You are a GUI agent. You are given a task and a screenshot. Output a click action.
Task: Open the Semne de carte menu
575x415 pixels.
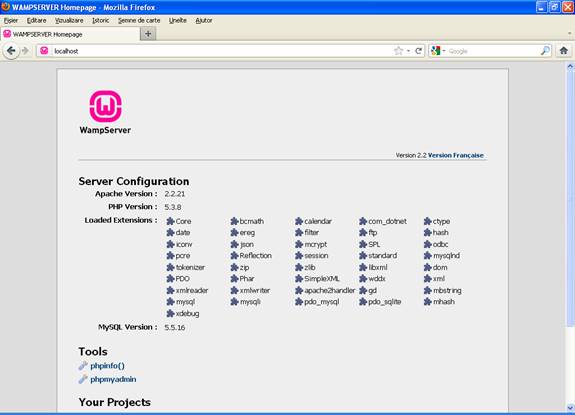click(139, 21)
